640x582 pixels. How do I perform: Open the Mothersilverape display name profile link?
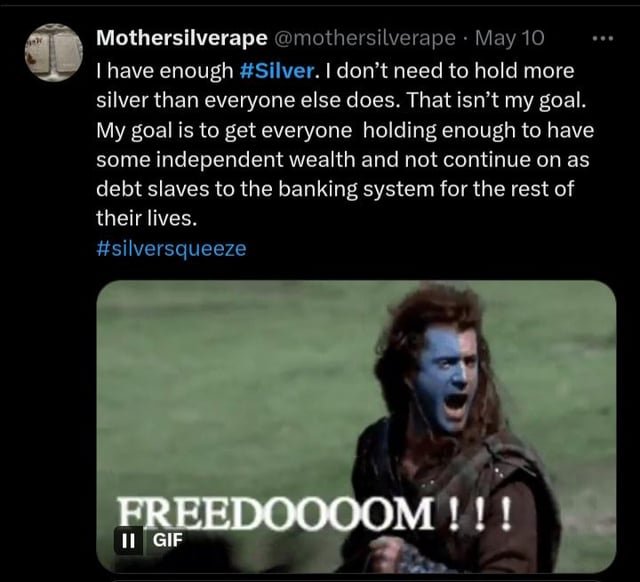coord(182,39)
